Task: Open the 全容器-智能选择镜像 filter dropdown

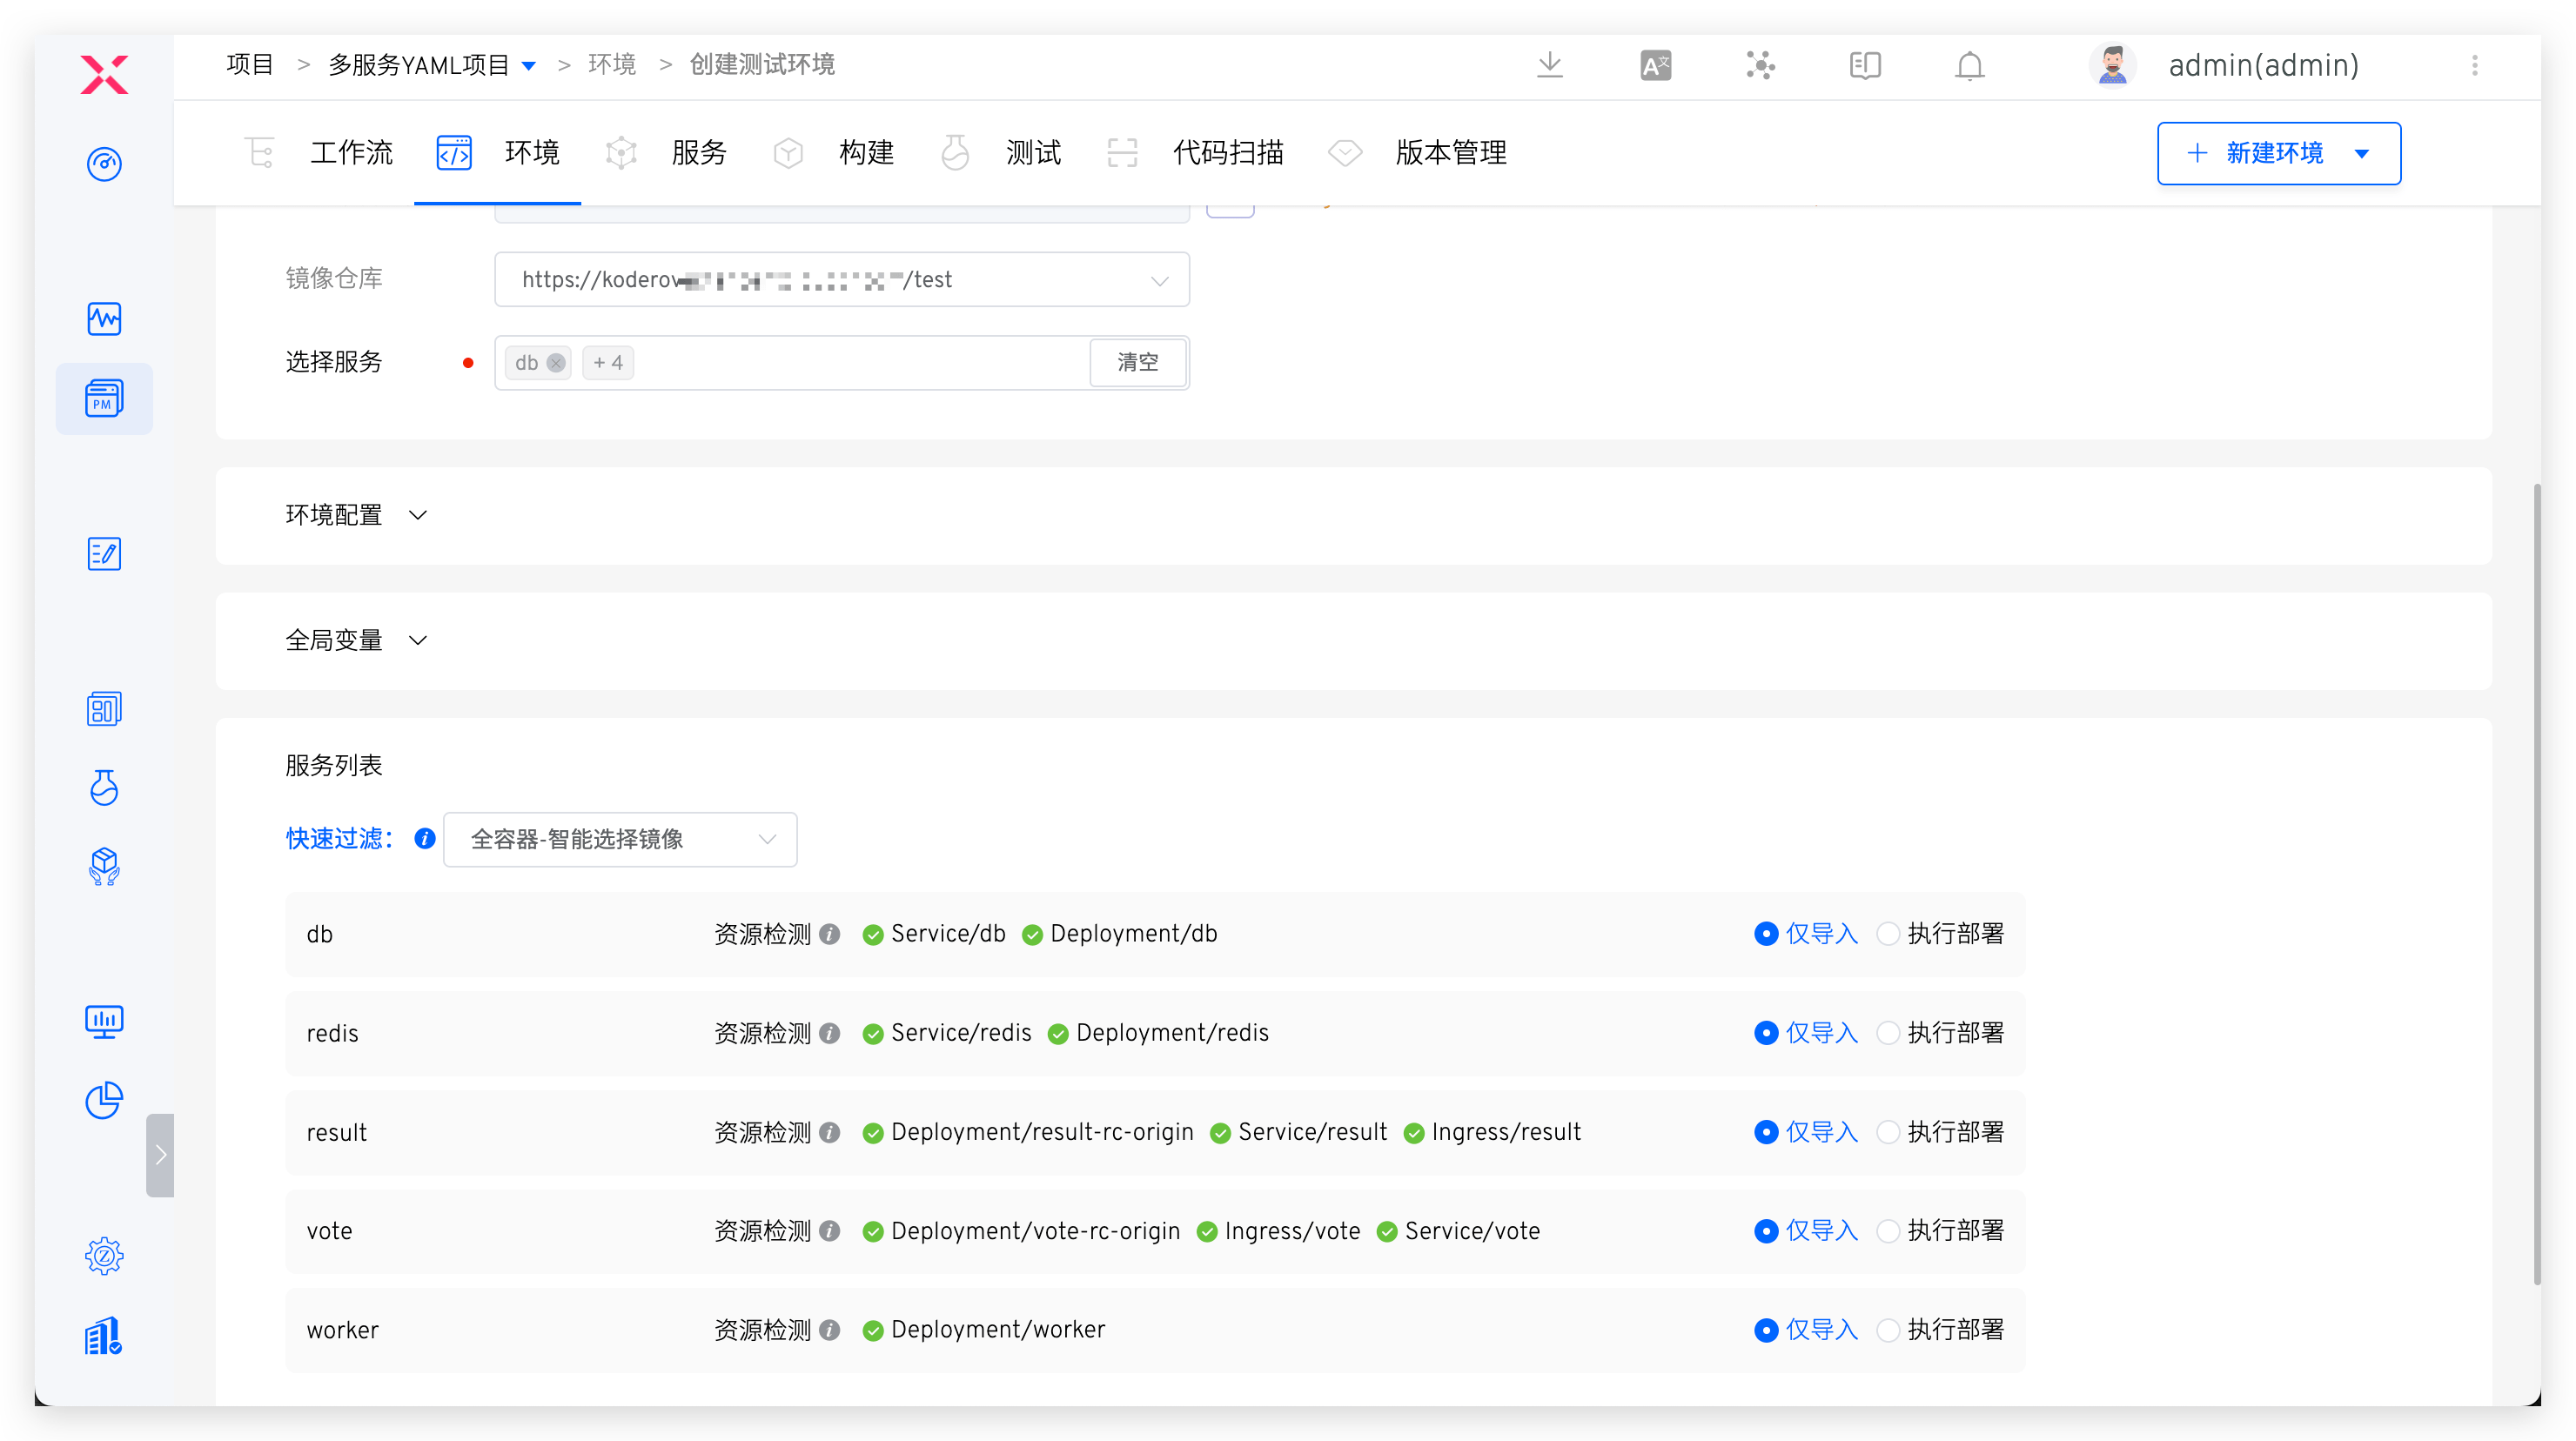Action: 620,839
